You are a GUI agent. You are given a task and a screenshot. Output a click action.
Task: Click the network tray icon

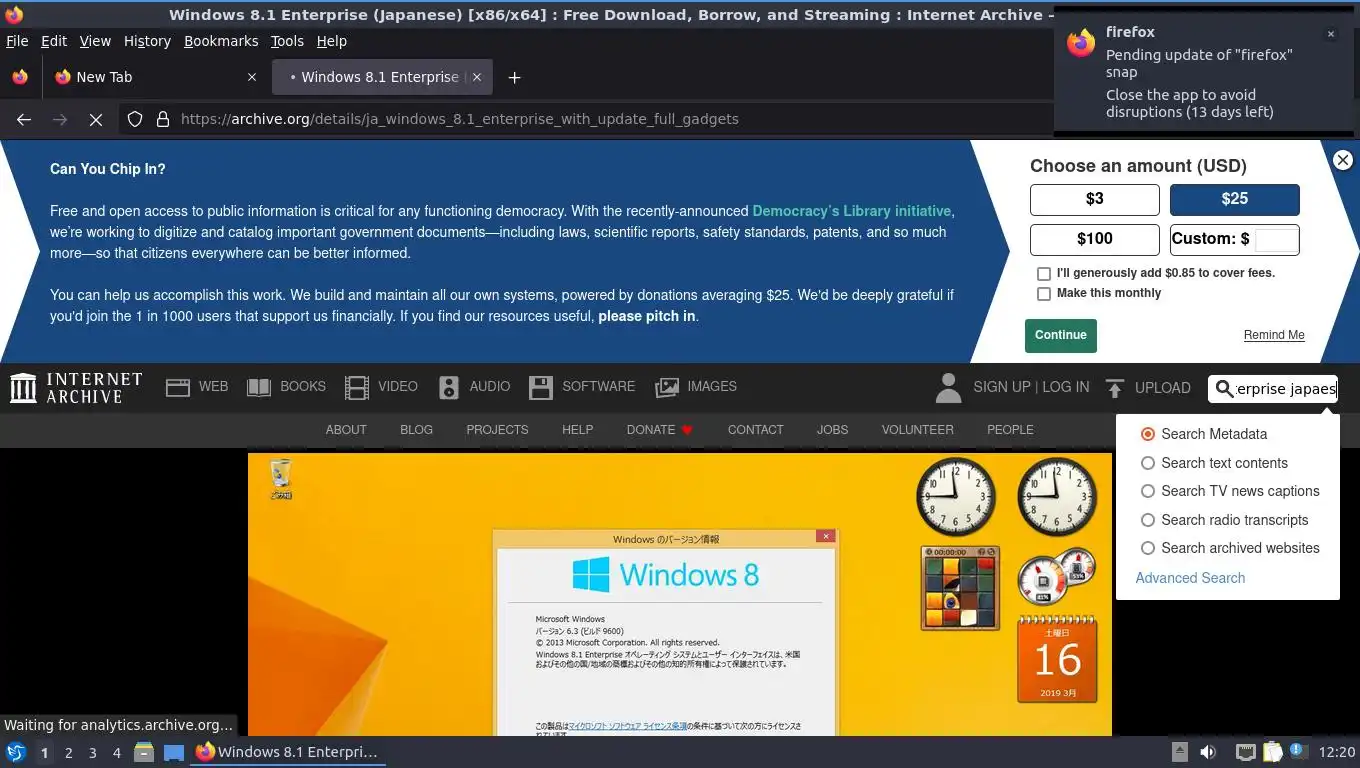(1245, 752)
